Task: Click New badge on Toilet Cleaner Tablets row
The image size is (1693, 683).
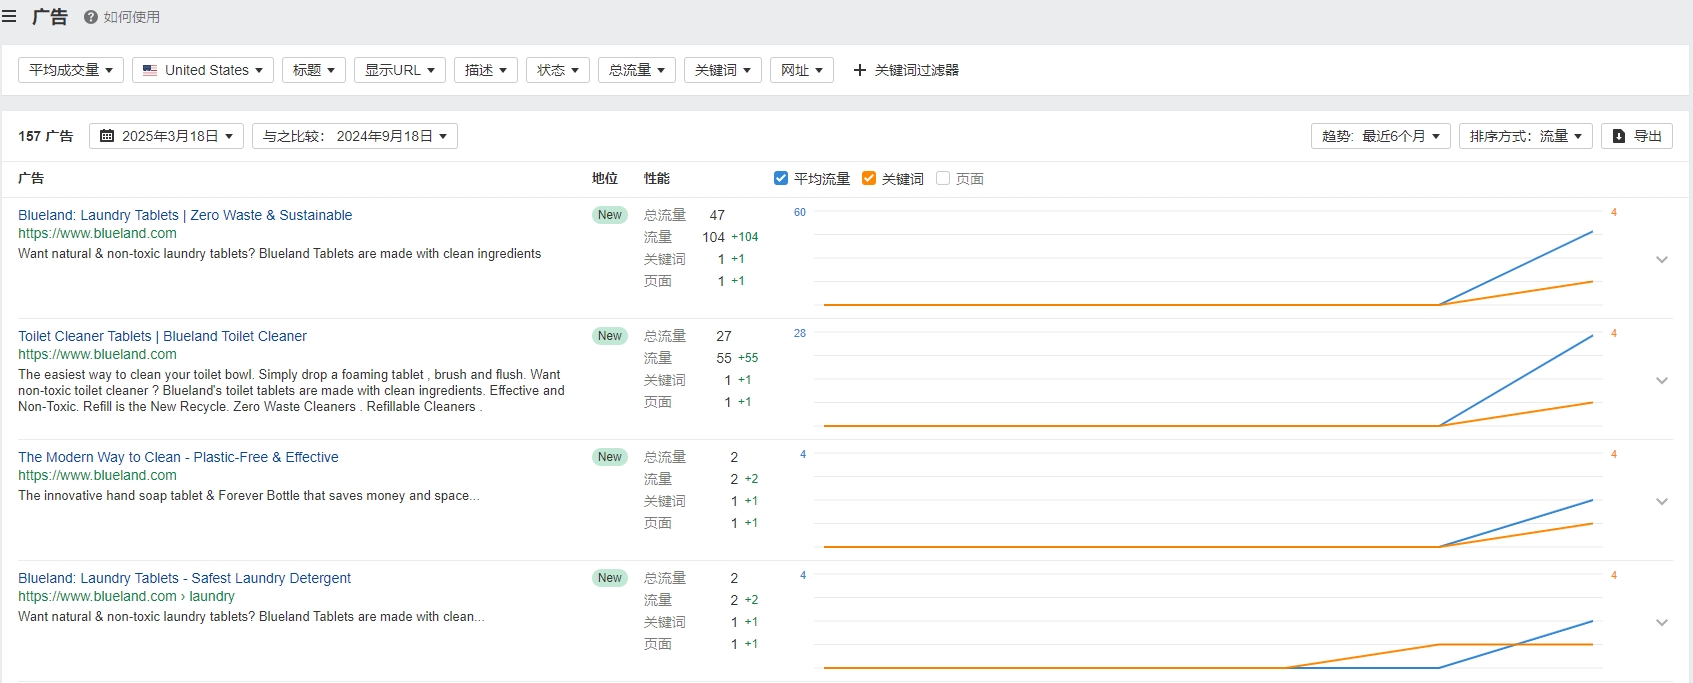Action: [x=610, y=336]
